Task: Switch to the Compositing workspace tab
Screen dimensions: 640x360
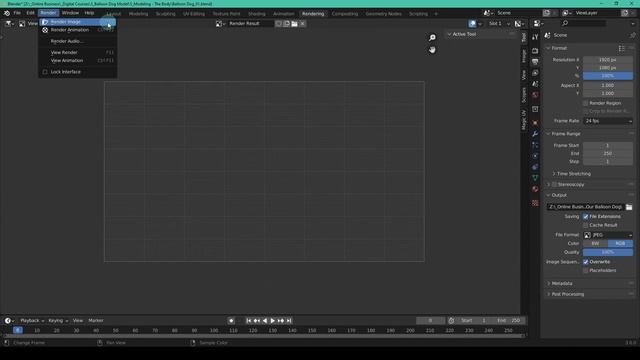Action: pos(344,14)
